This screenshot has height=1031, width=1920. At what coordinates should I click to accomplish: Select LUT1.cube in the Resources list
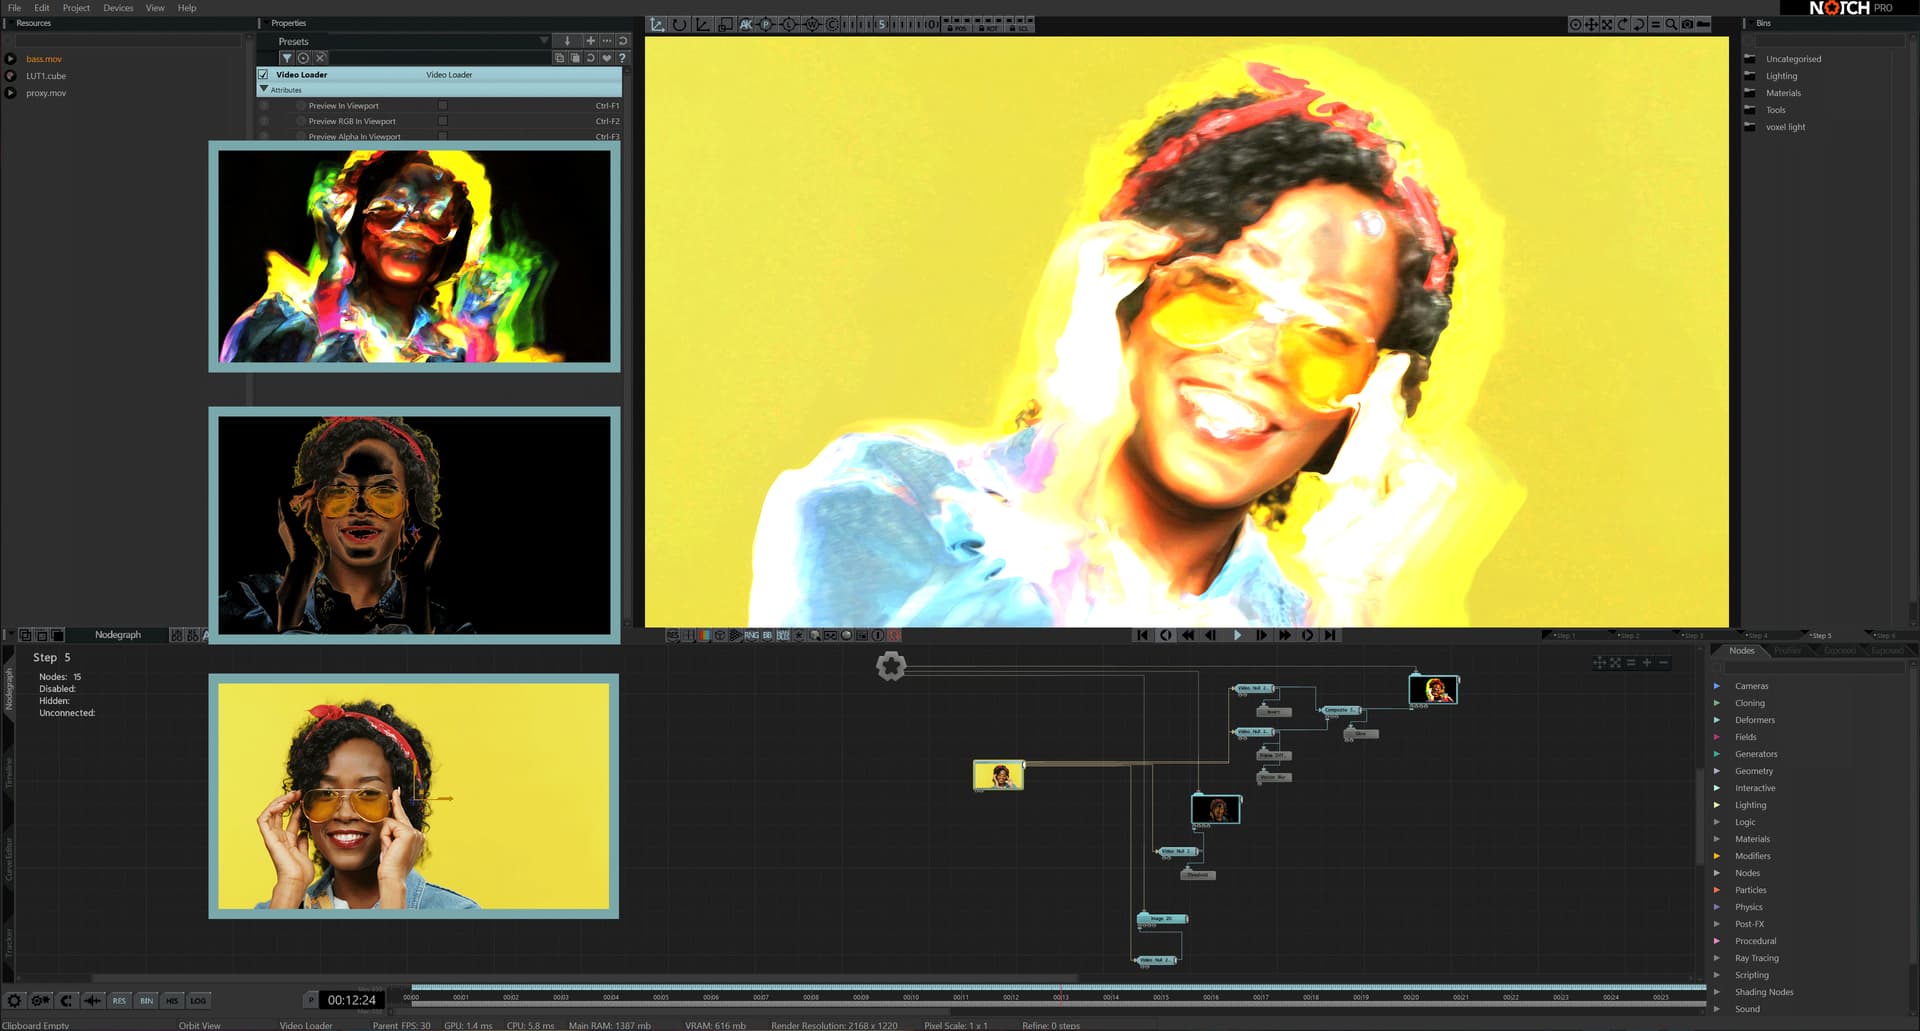(46, 76)
